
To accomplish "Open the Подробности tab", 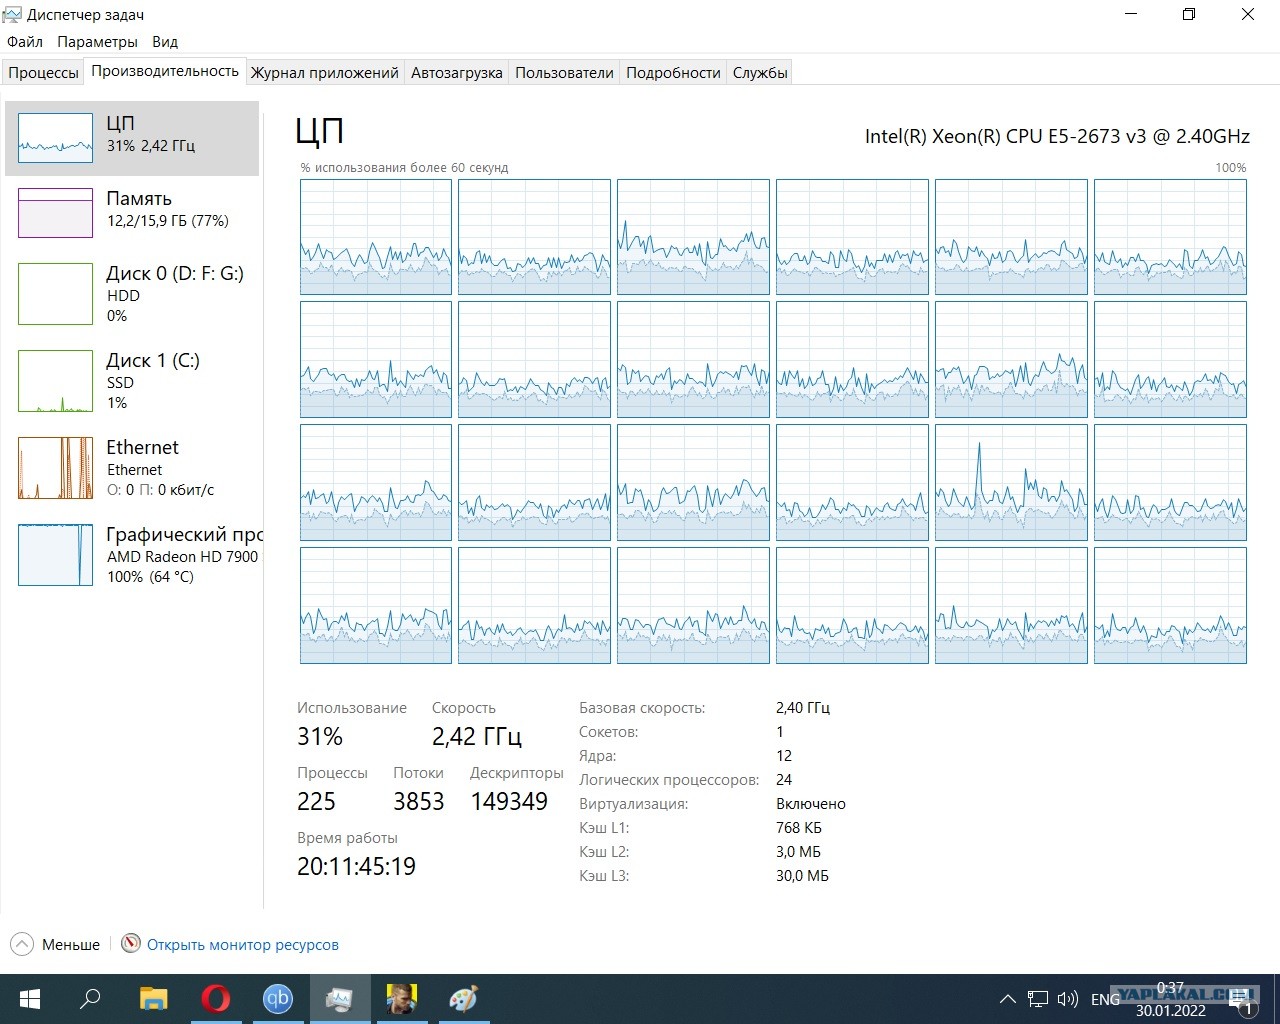I will [x=673, y=73].
